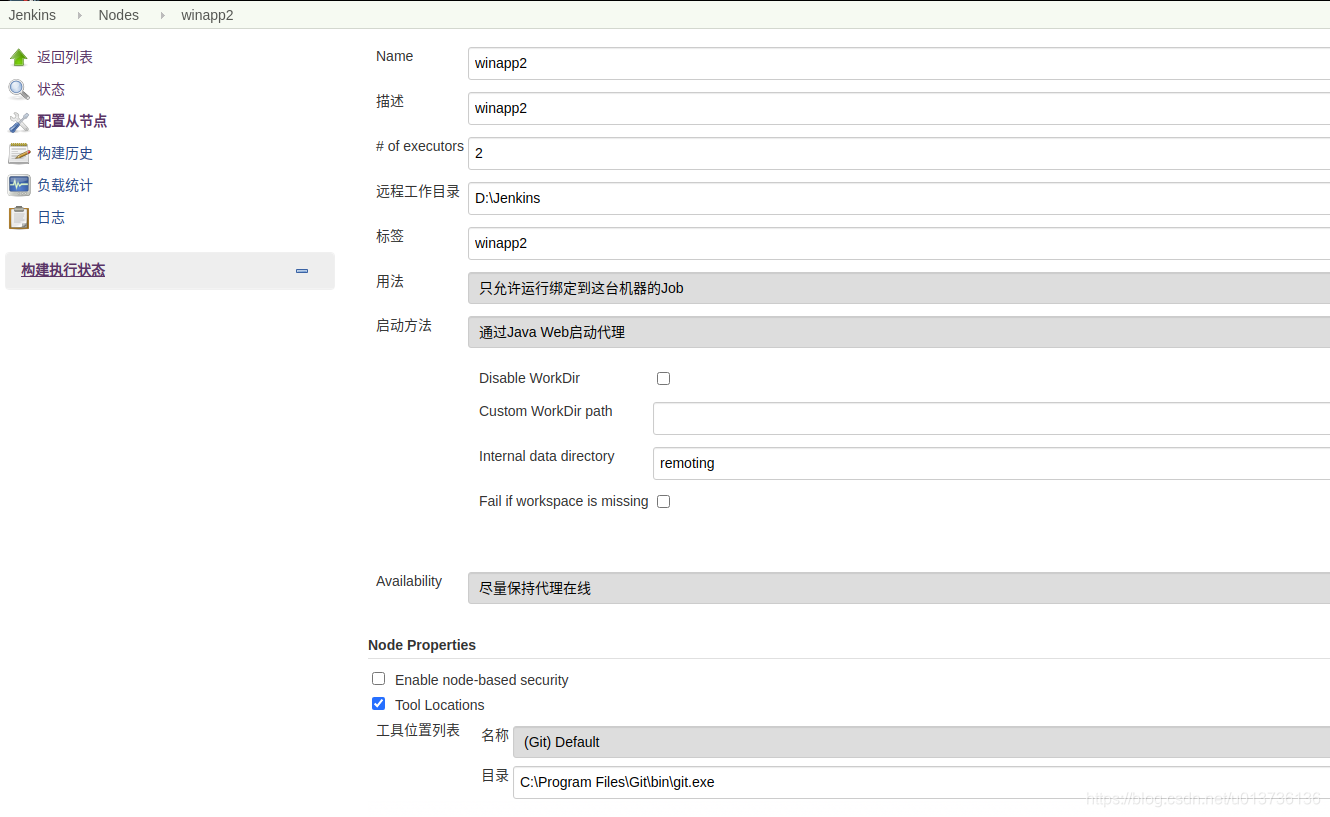
Task: Open the Availability dropdown
Action: [x=899, y=588]
